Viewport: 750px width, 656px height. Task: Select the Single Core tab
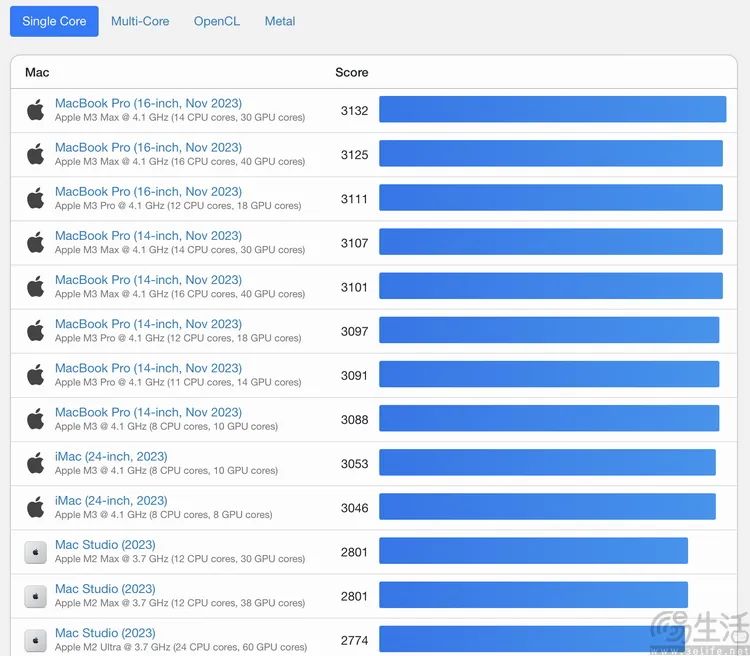54,21
